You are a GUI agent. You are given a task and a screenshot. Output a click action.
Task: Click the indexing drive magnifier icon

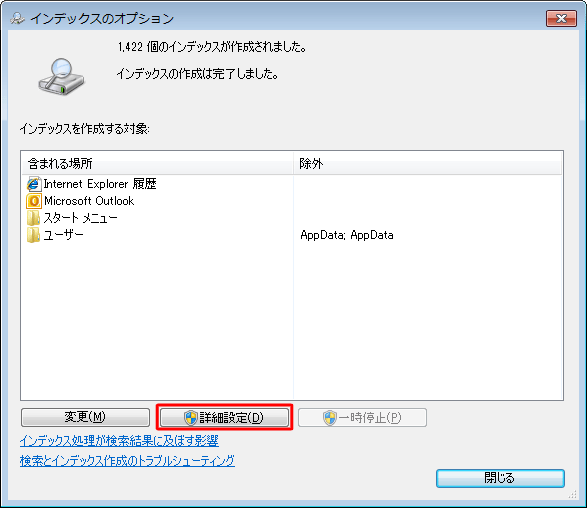click(x=61, y=77)
